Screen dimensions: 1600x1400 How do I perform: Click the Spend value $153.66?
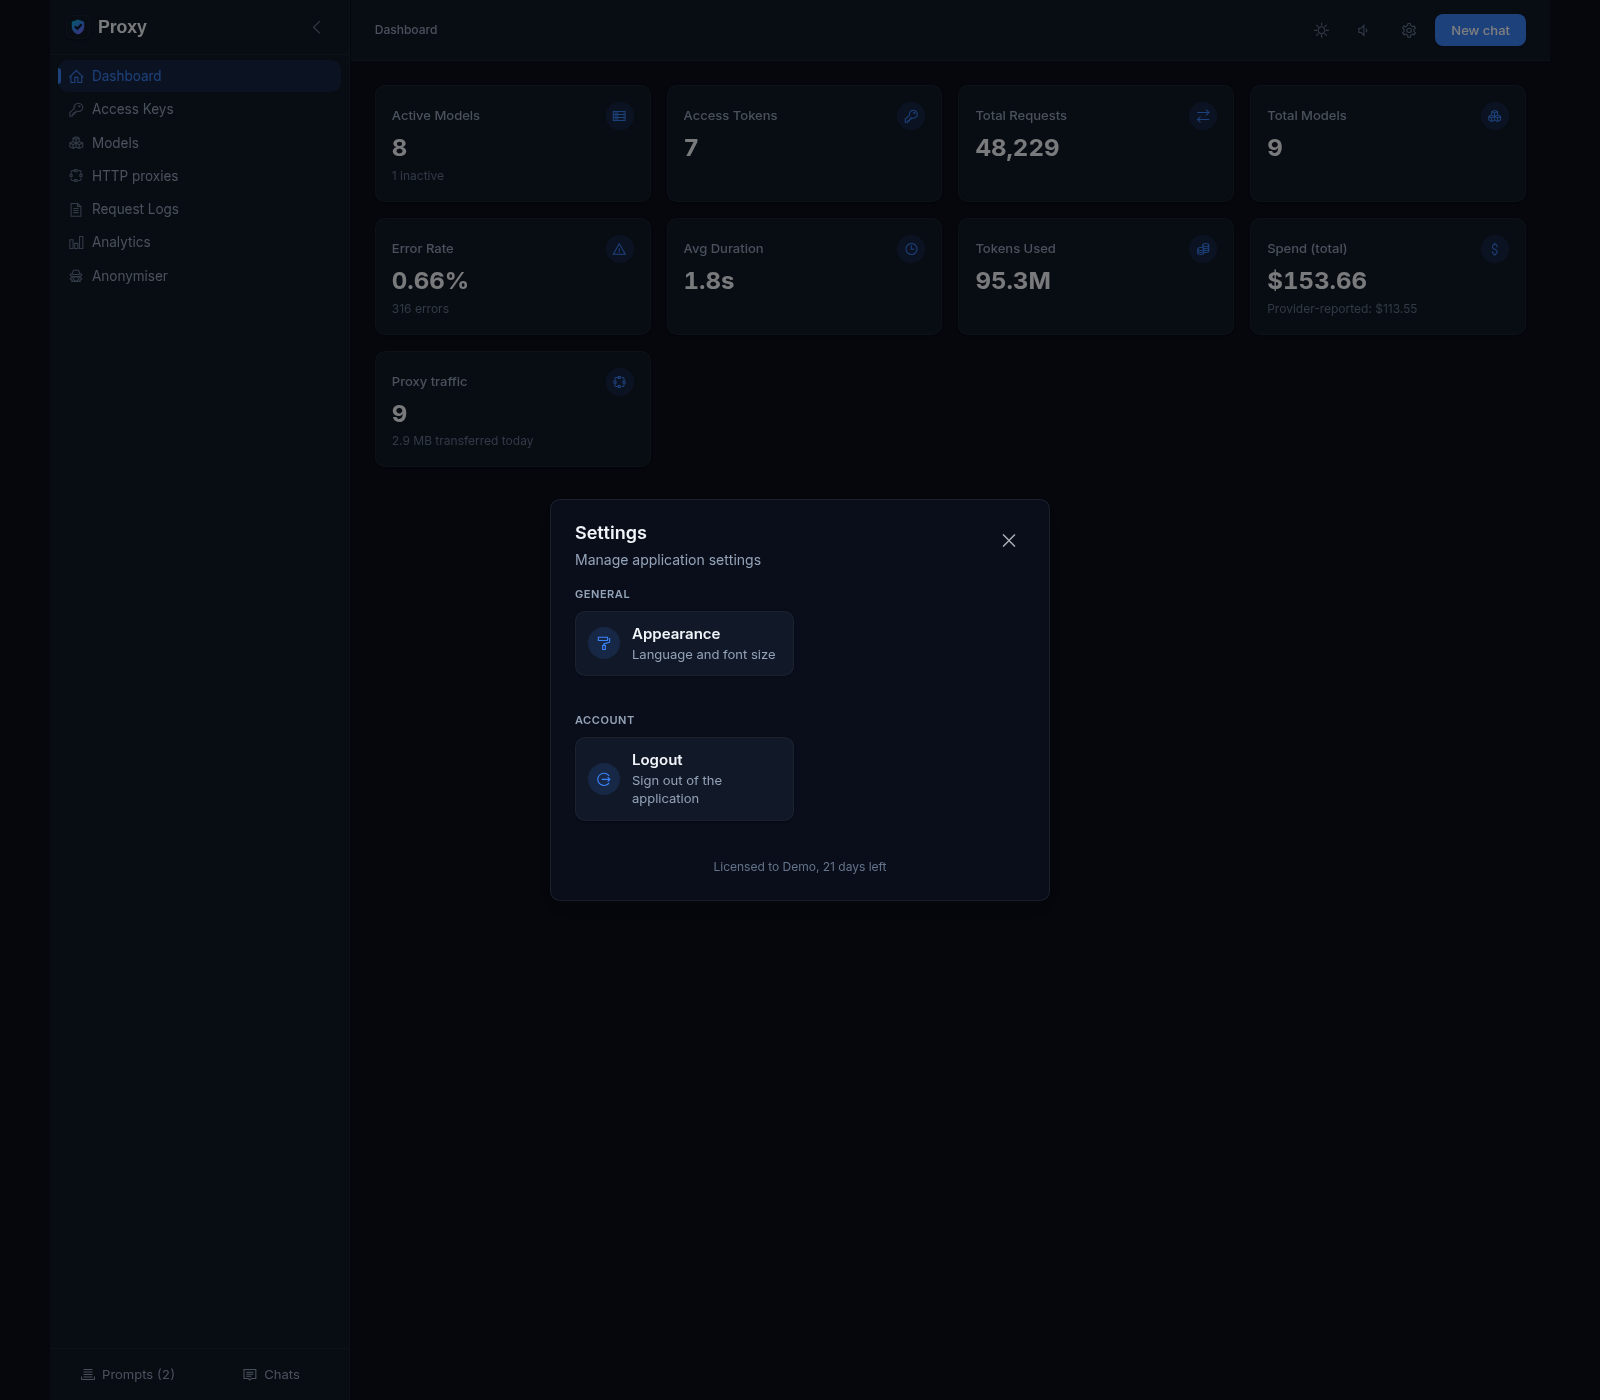pyautogui.click(x=1317, y=281)
